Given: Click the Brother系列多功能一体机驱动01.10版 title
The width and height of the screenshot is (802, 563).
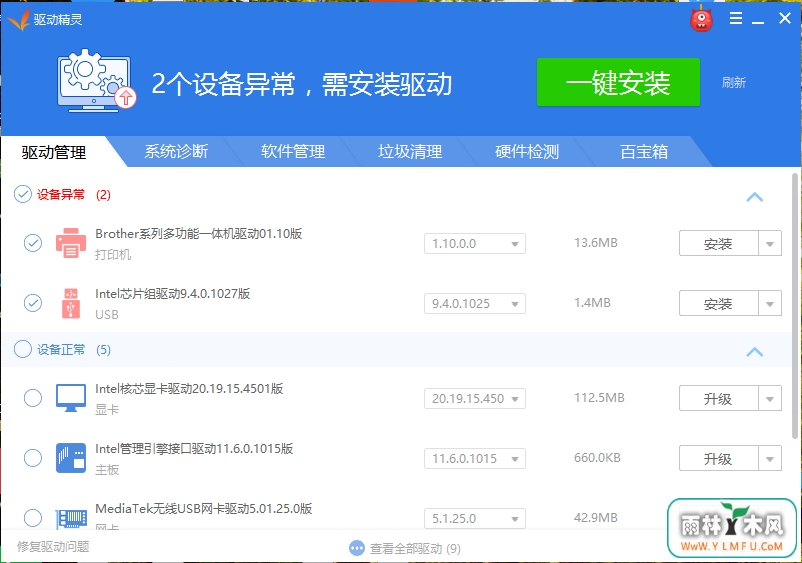Looking at the screenshot, I should point(198,234).
